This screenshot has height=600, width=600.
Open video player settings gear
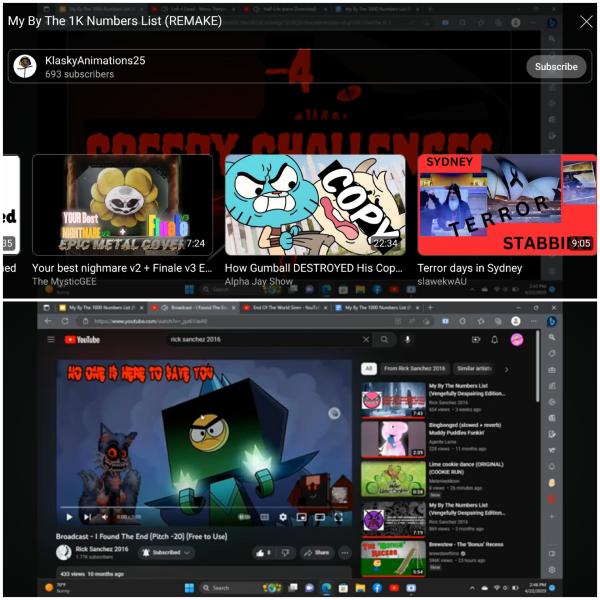[x=283, y=517]
